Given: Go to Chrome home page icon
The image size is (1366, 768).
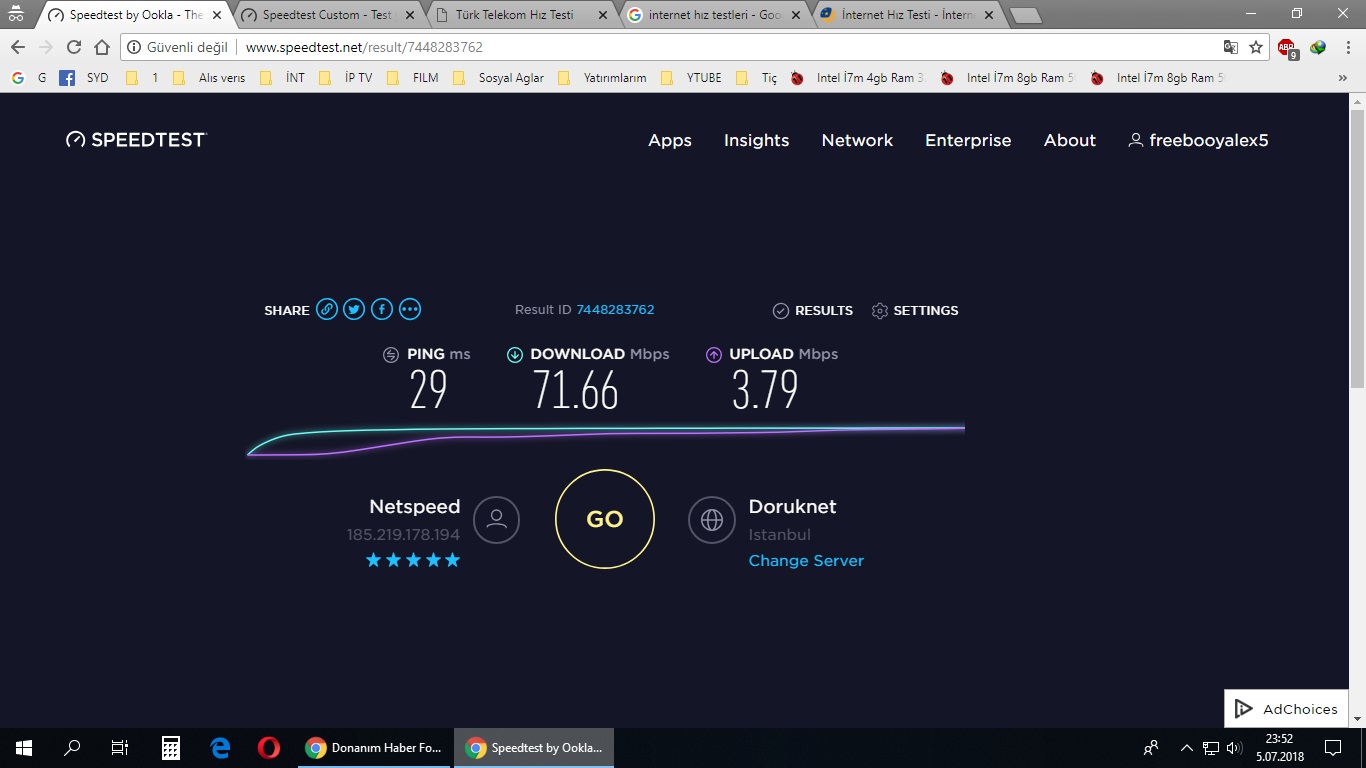Looking at the screenshot, I should pyautogui.click(x=102, y=47).
